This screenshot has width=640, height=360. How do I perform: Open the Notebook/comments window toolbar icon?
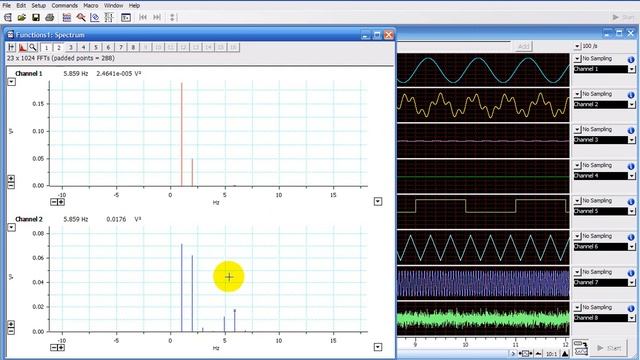tap(126, 17)
